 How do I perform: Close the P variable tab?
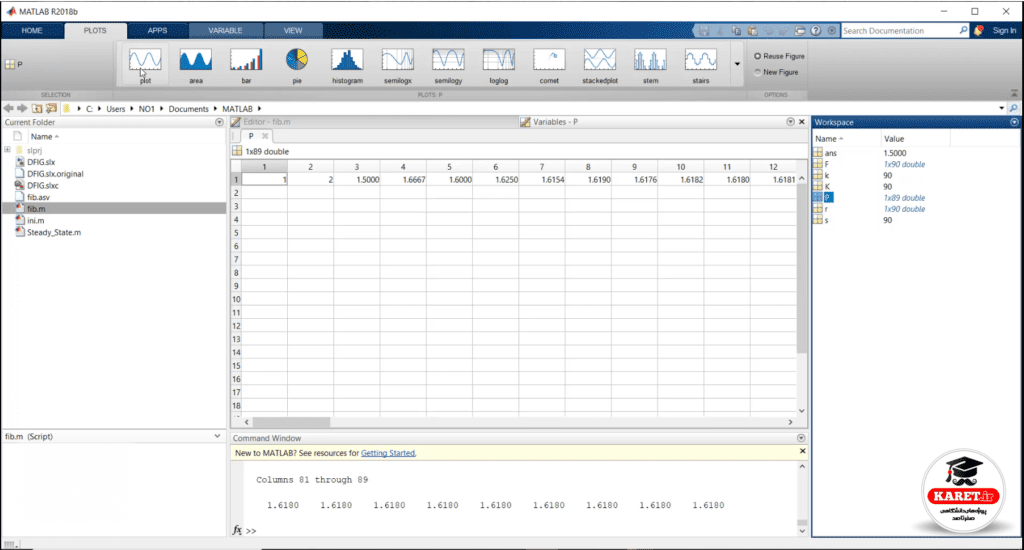pos(265,136)
